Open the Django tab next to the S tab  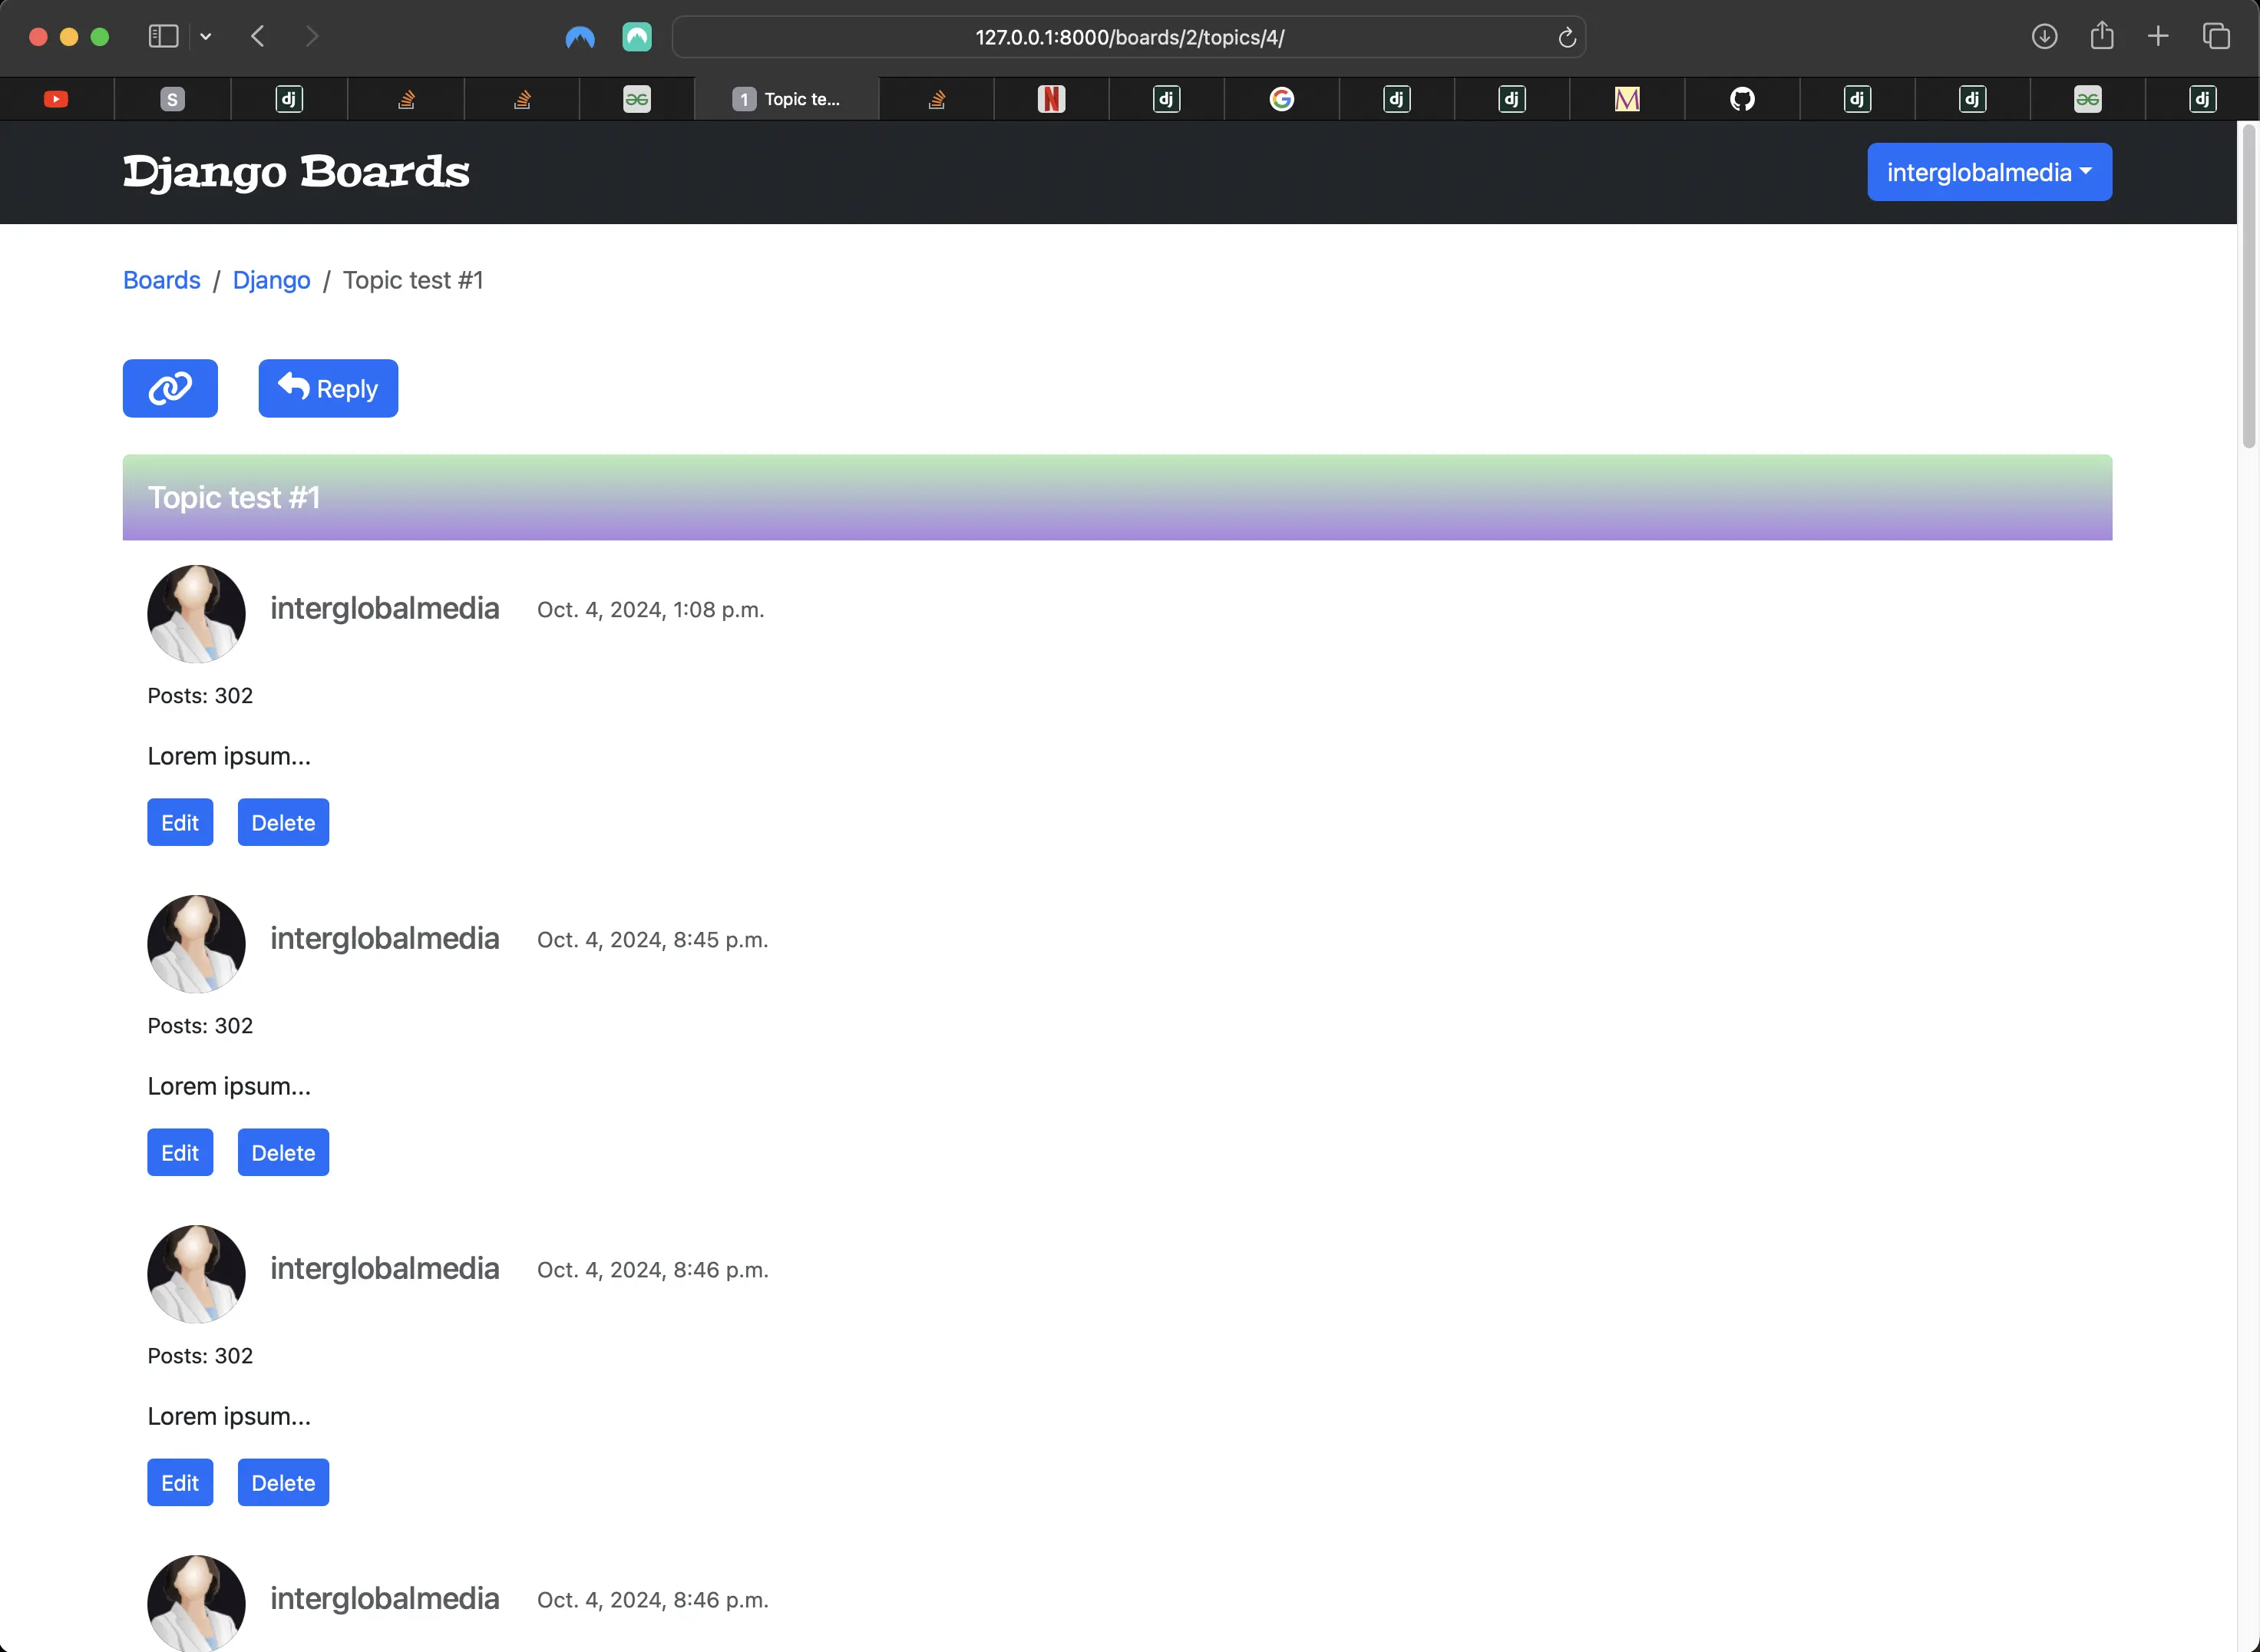pyautogui.click(x=289, y=99)
